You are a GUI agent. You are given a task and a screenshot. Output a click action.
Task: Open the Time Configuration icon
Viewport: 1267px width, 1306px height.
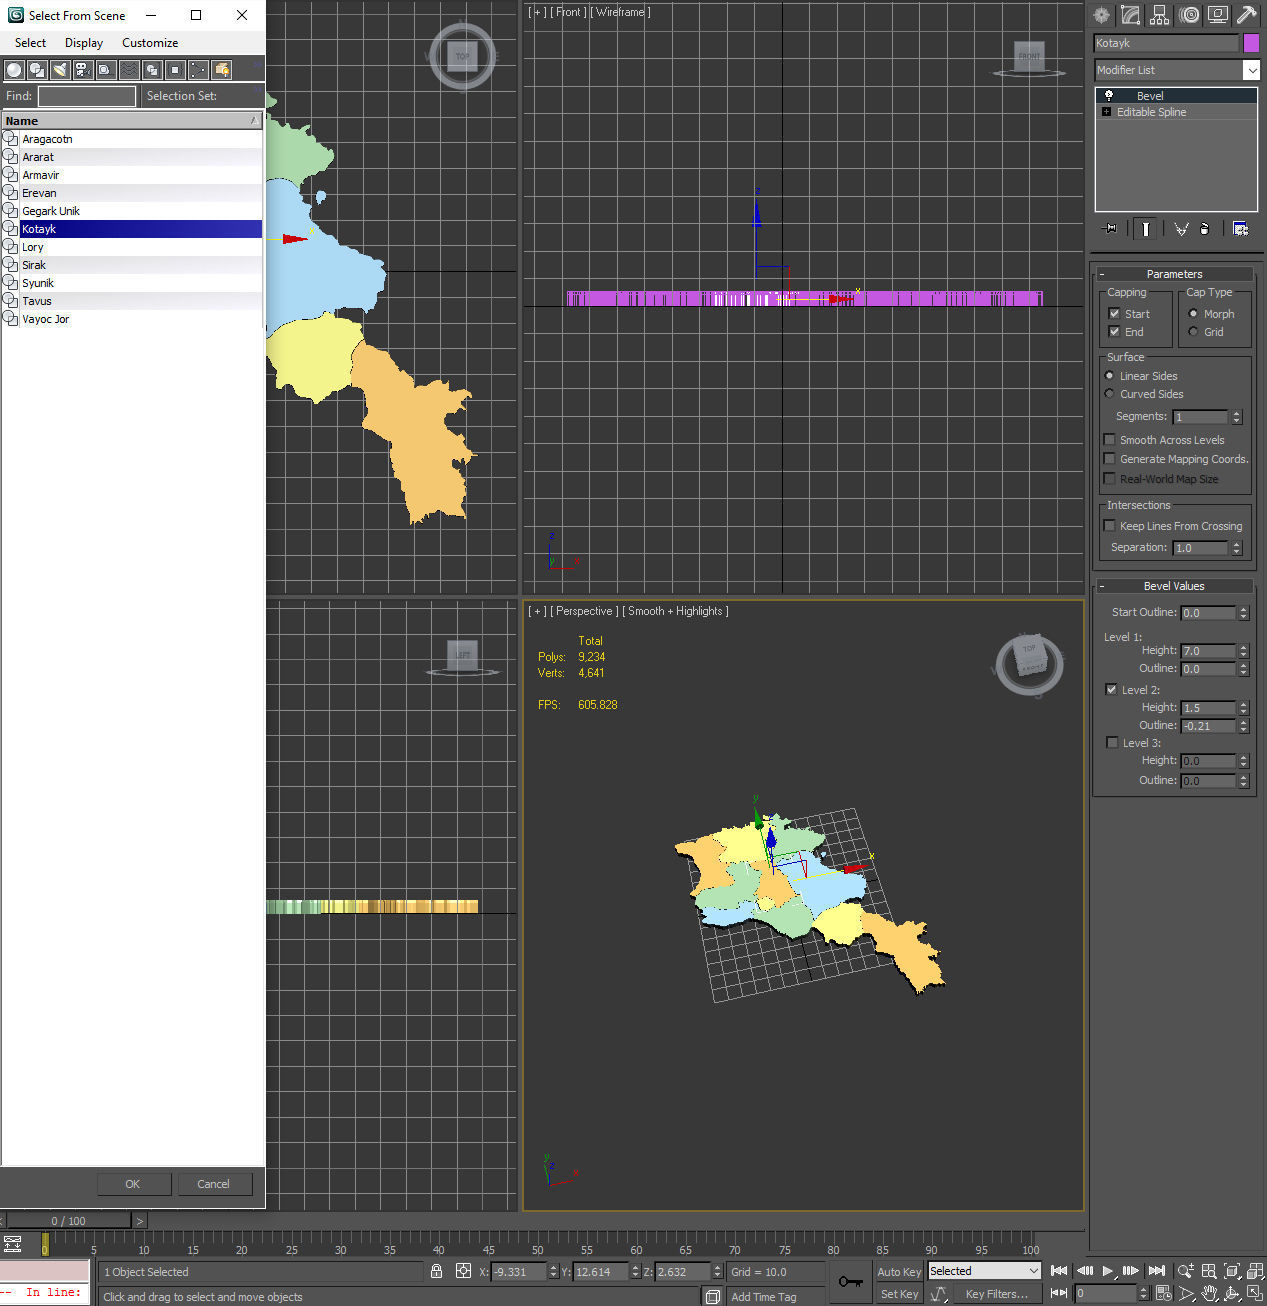[1163, 1294]
